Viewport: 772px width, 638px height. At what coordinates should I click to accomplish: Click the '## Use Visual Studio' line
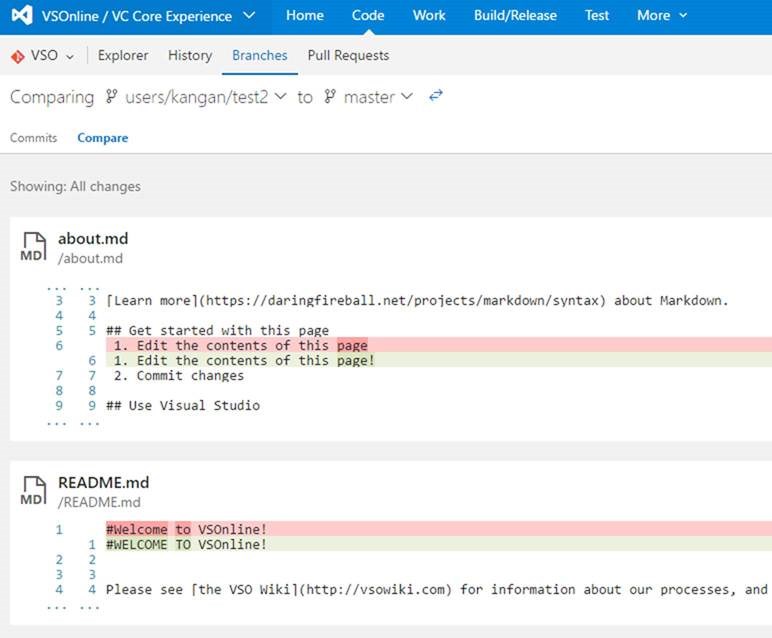(x=183, y=406)
